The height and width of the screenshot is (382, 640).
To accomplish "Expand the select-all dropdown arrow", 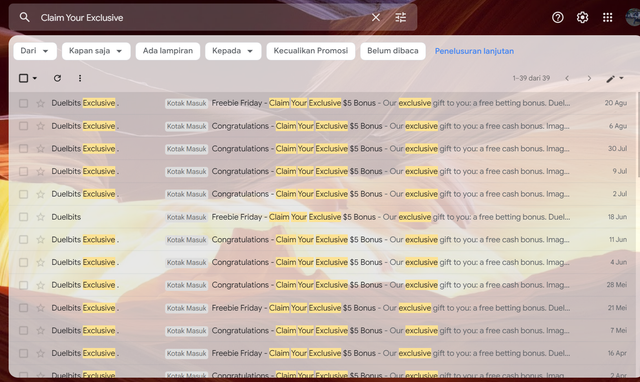I will (35, 78).
